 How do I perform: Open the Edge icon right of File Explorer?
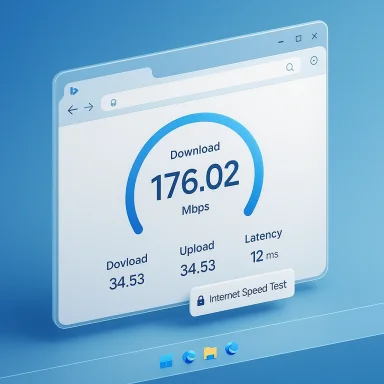(x=231, y=349)
